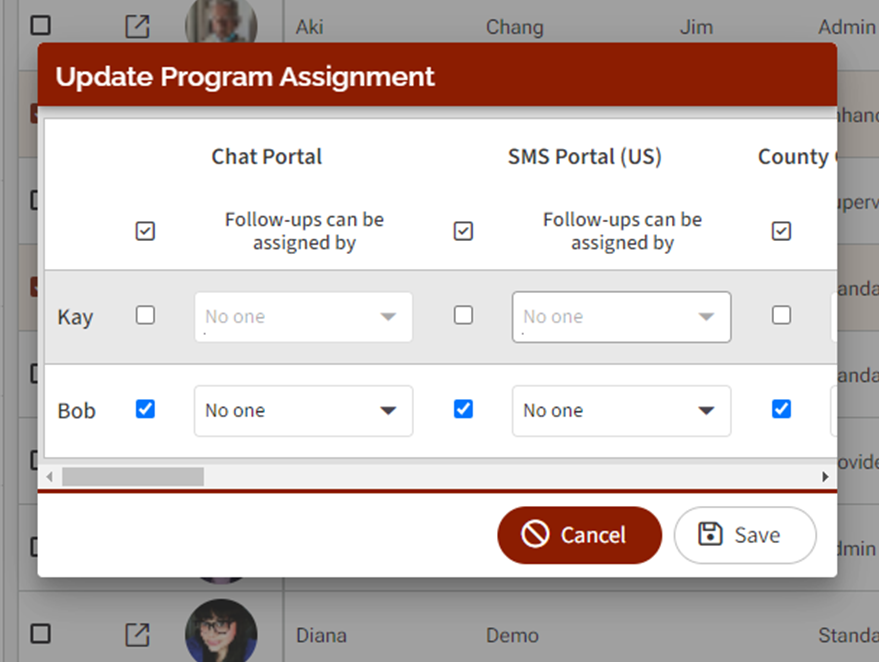This screenshot has width=879, height=662.
Task: Check Kay's SMS Portal checkbox
Action: (x=463, y=316)
